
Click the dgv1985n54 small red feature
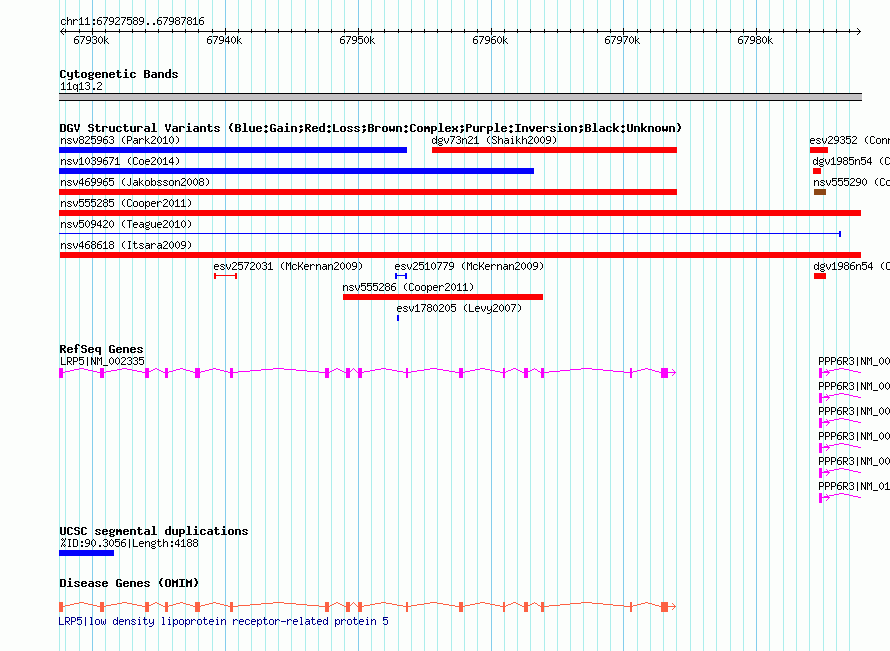(x=817, y=171)
